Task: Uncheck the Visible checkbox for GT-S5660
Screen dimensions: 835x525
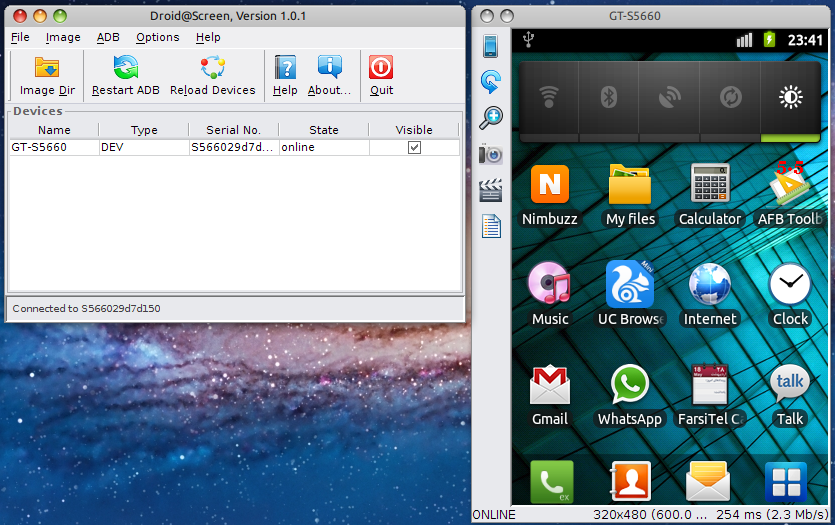Action: [414, 147]
